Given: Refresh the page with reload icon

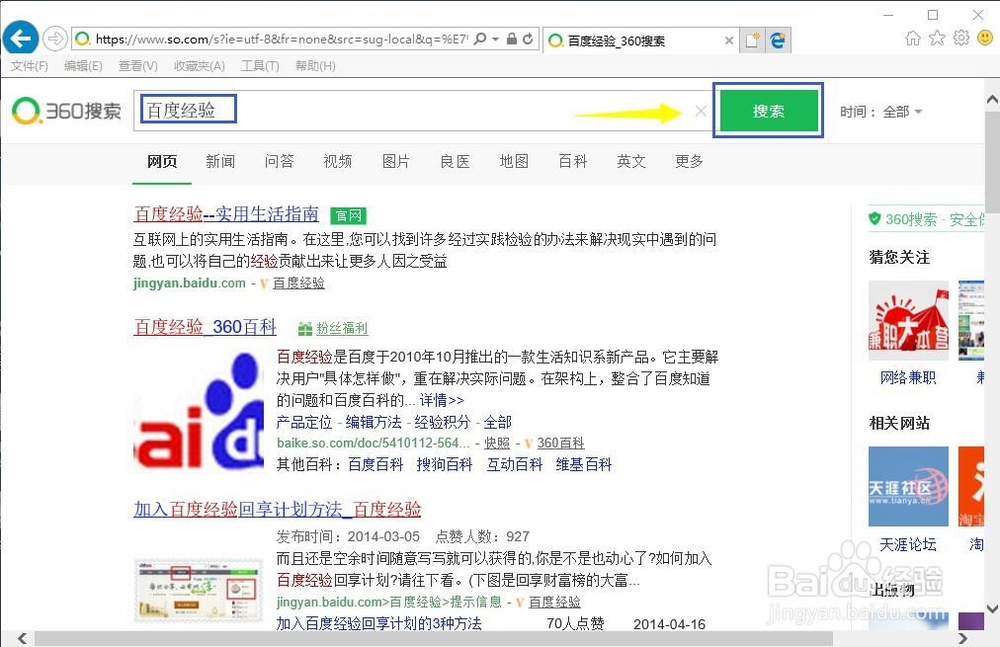Looking at the screenshot, I should click(x=528, y=39).
